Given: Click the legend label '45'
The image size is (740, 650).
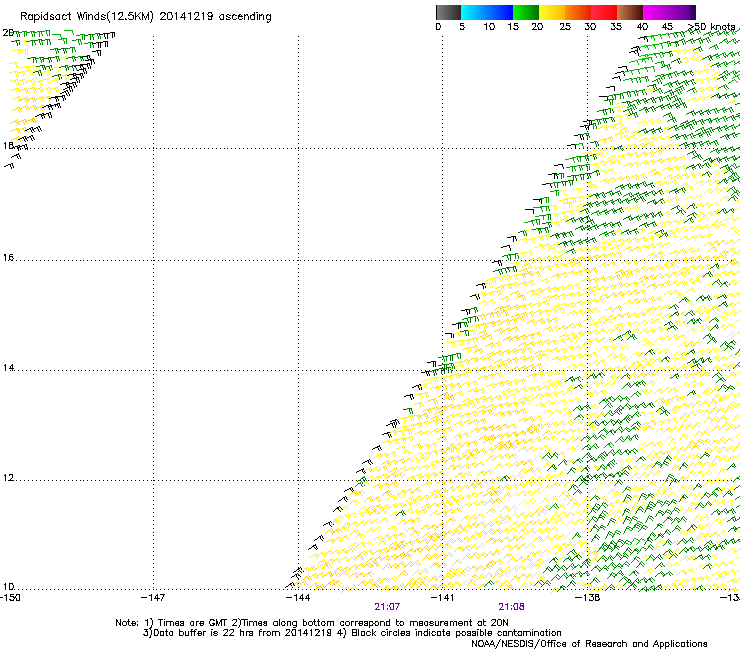Looking at the screenshot, I should click(667, 27).
